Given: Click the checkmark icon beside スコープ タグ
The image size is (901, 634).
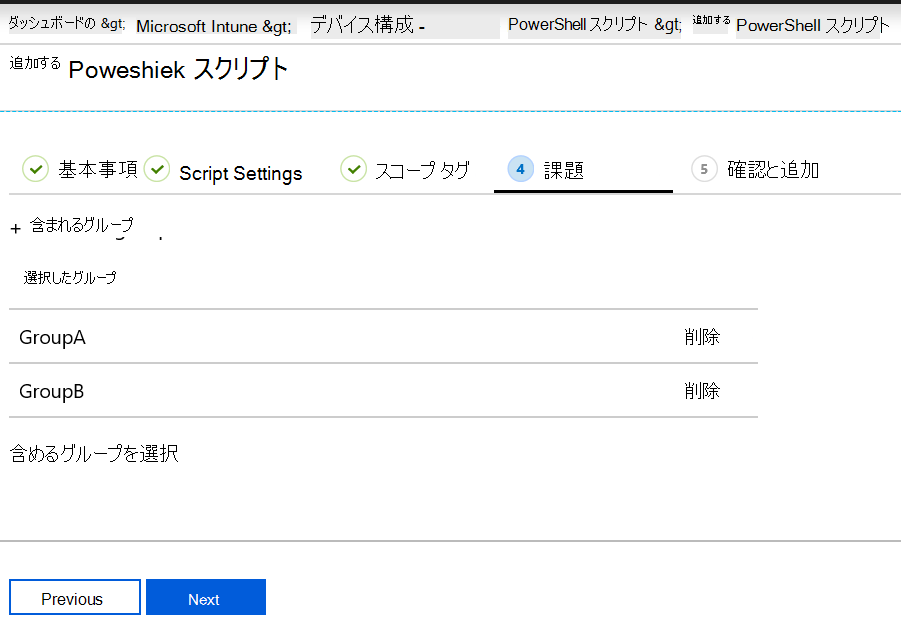Looking at the screenshot, I should coord(353,169).
